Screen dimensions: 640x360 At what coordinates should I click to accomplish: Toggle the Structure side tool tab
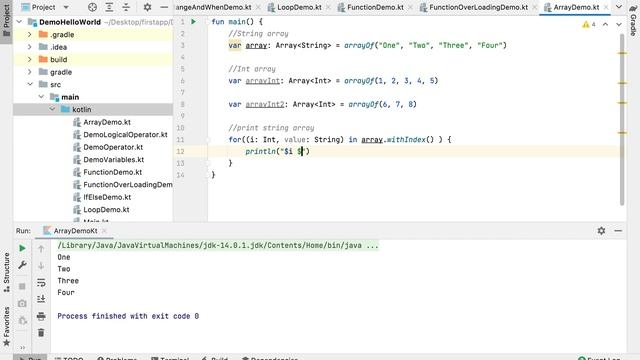[x=7, y=272]
